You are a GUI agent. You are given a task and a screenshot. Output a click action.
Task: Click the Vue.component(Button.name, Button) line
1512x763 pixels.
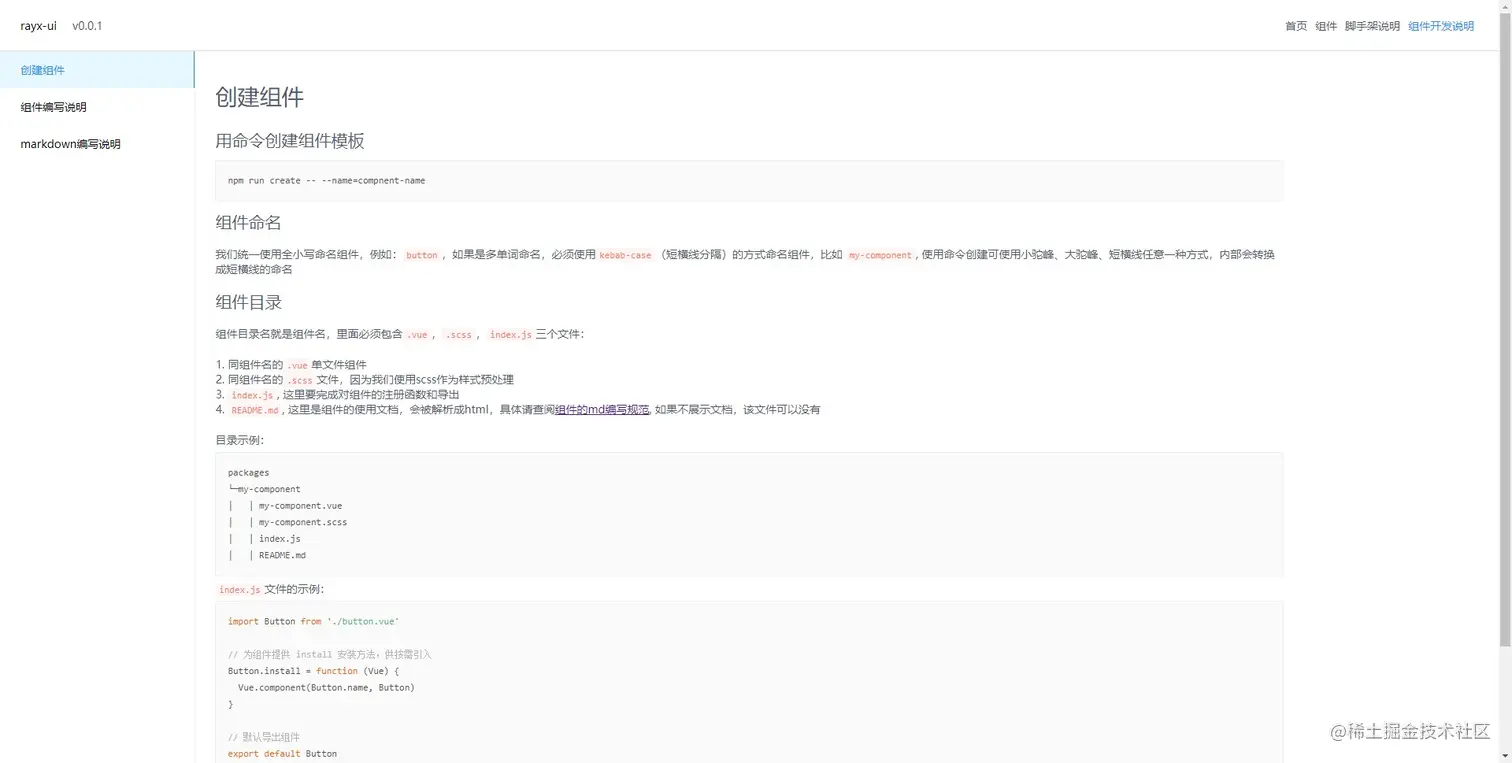[326, 688]
